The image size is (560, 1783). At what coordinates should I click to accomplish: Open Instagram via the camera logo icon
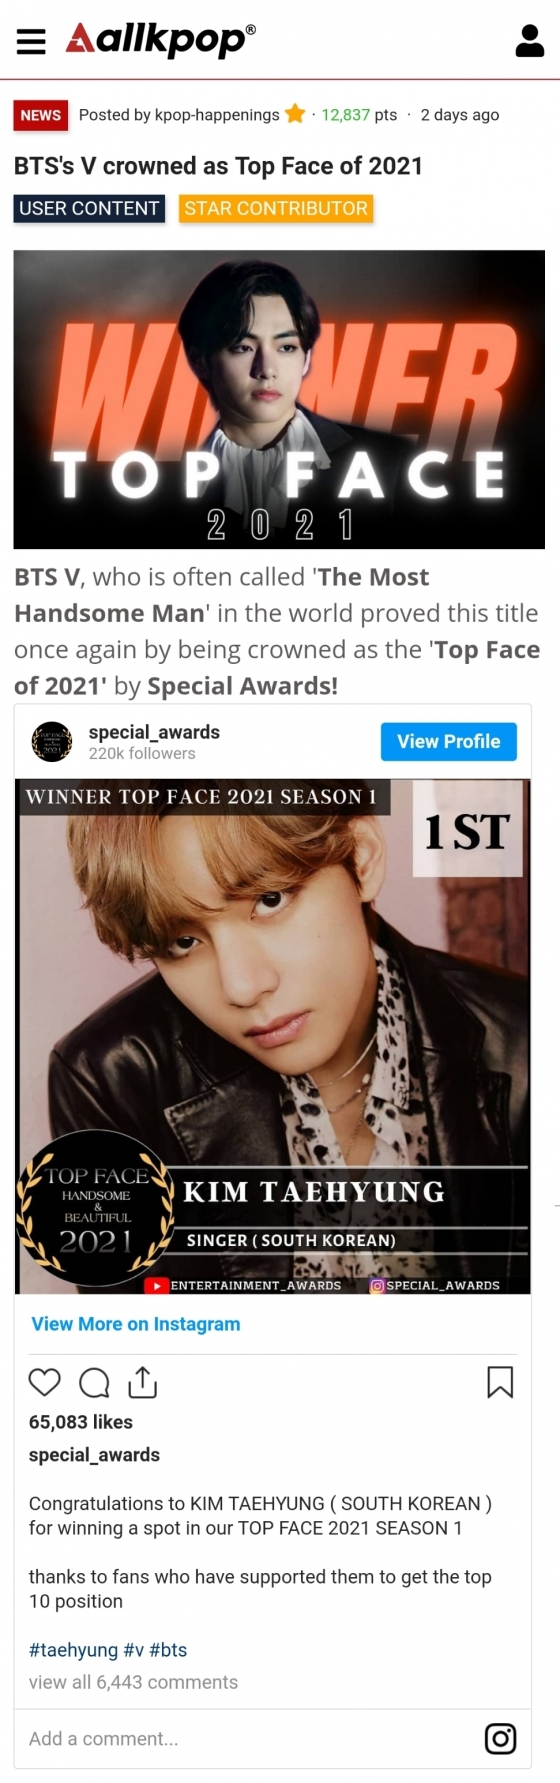tap(500, 1738)
